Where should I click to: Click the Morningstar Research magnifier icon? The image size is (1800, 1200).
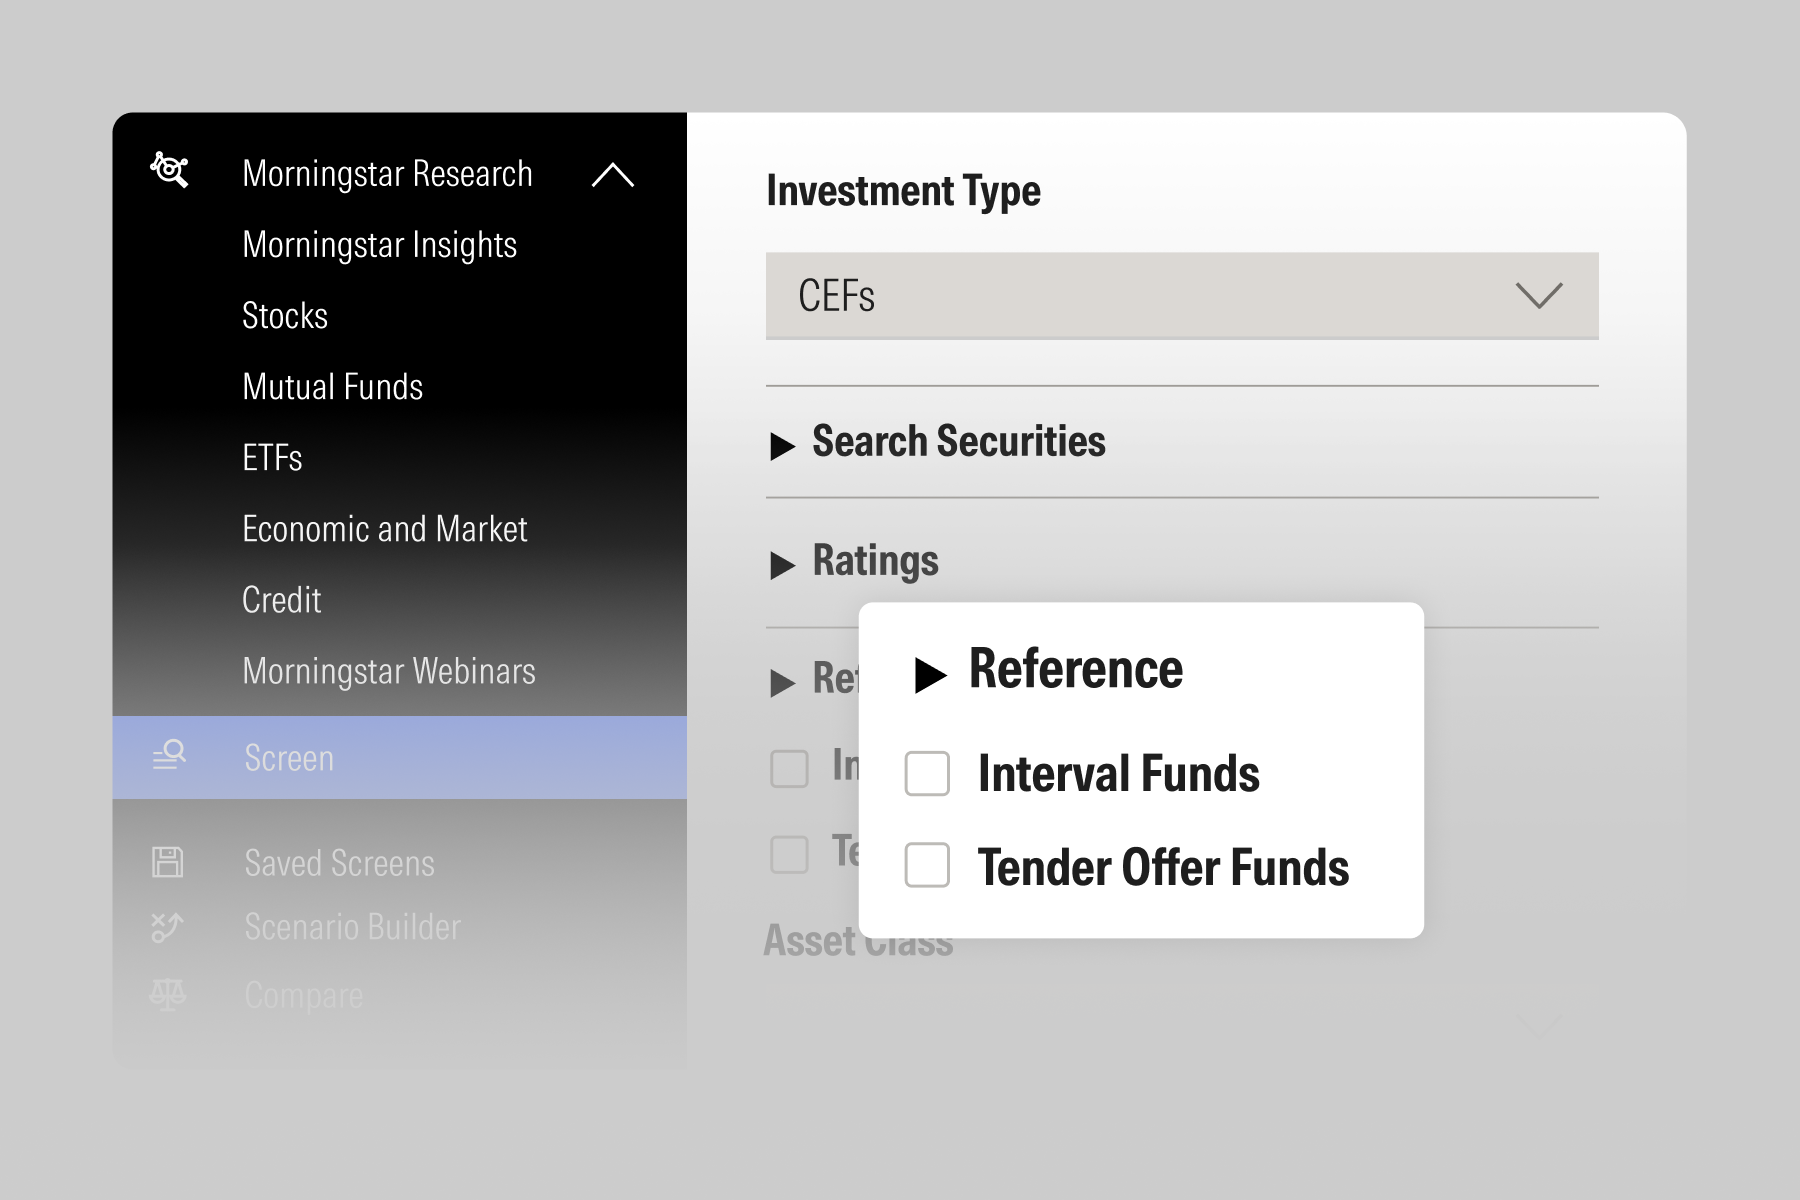point(169,170)
